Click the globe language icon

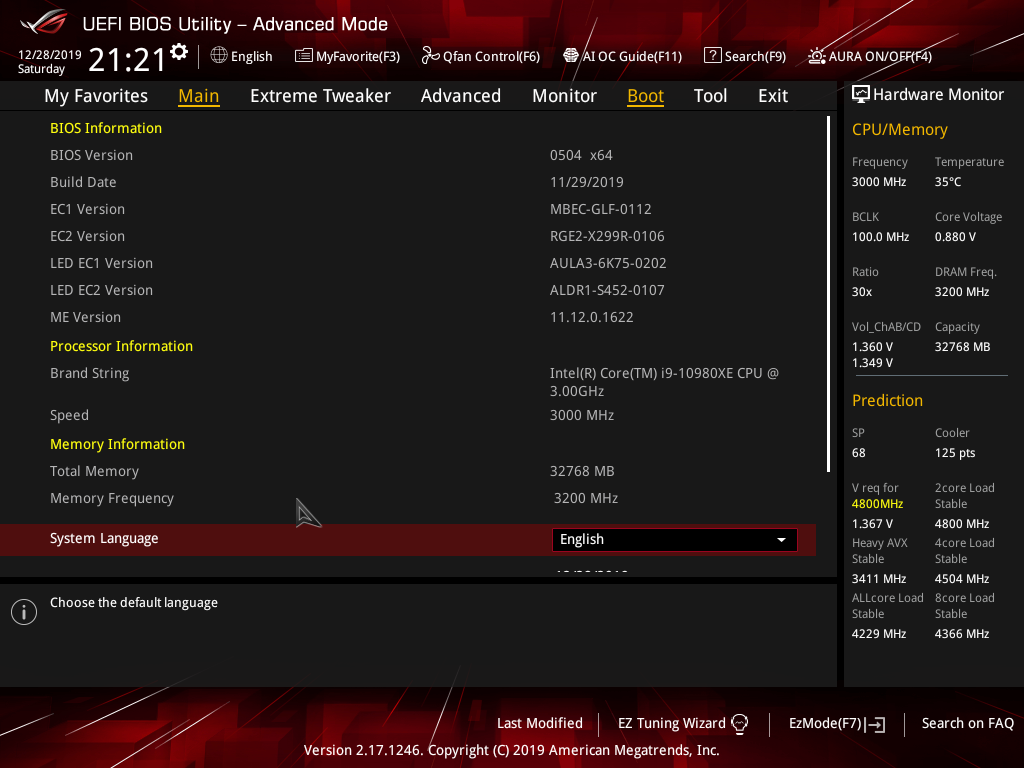[219, 56]
